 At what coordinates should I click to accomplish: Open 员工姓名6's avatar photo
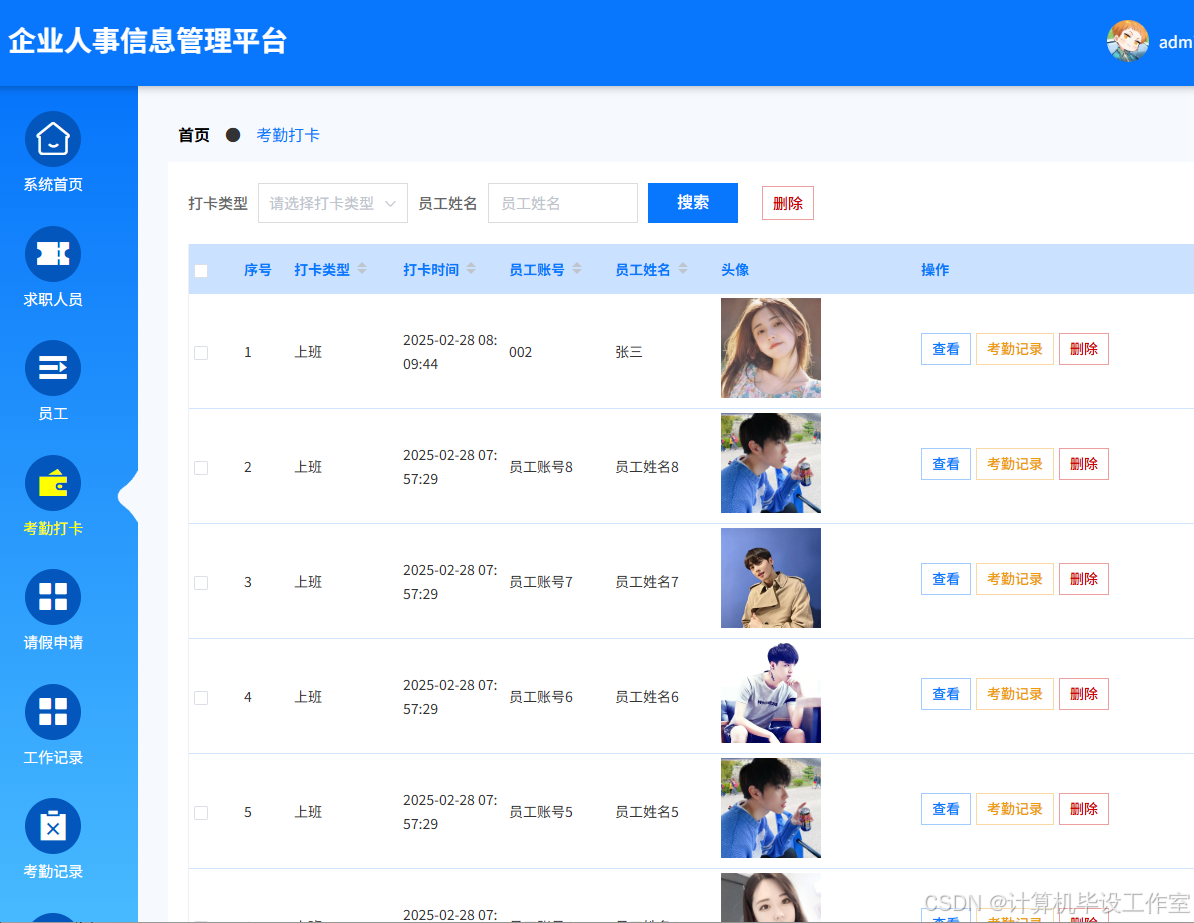point(771,693)
